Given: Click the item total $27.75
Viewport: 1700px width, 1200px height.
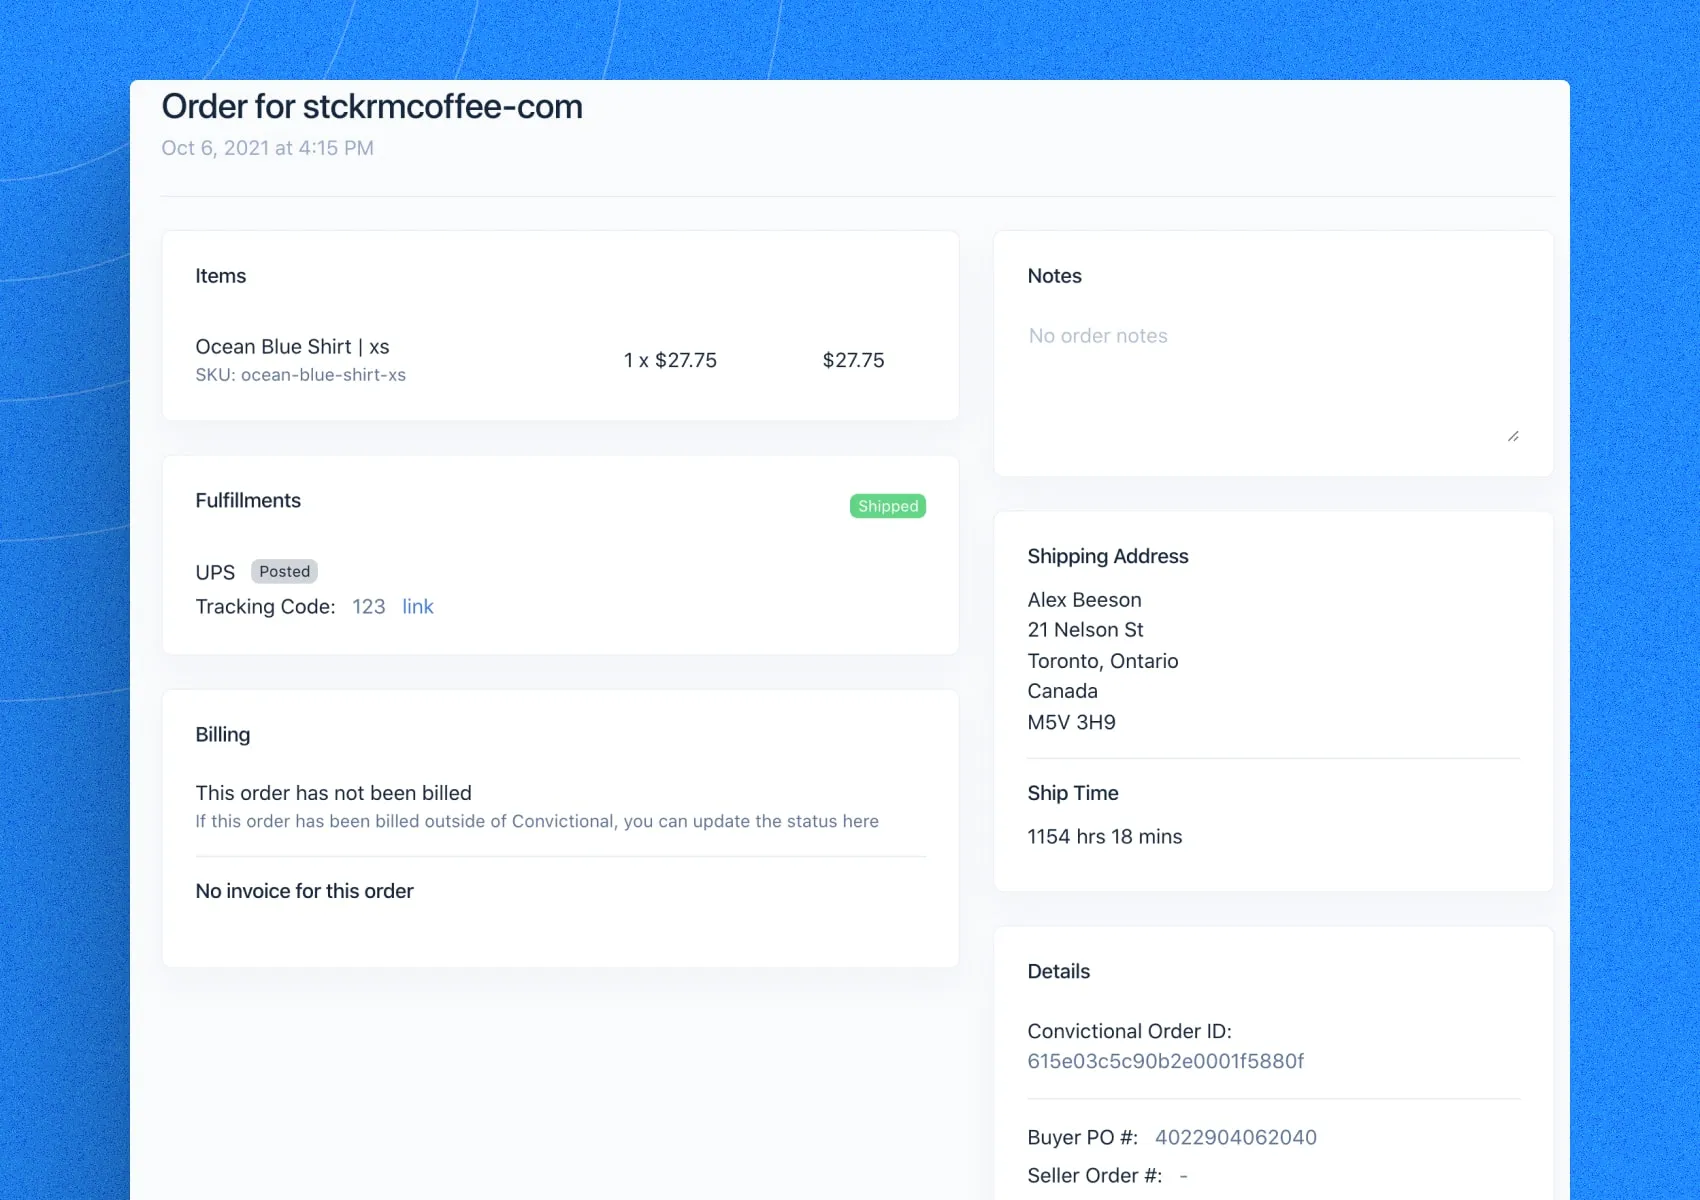Looking at the screenshot, I should coord(853,360).
